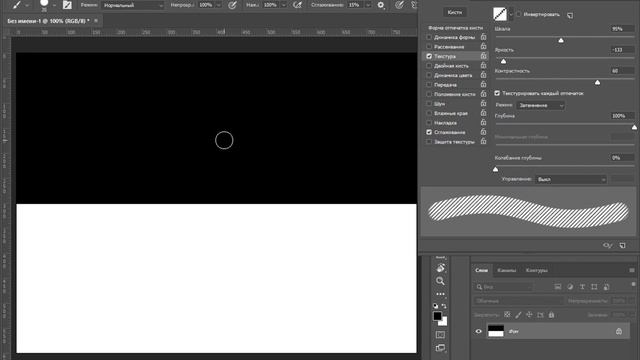This screenshot has width=640, height=360.
Task: Switch to the Контуры tab
Action: pyautogui.click(x=536, y=270)
